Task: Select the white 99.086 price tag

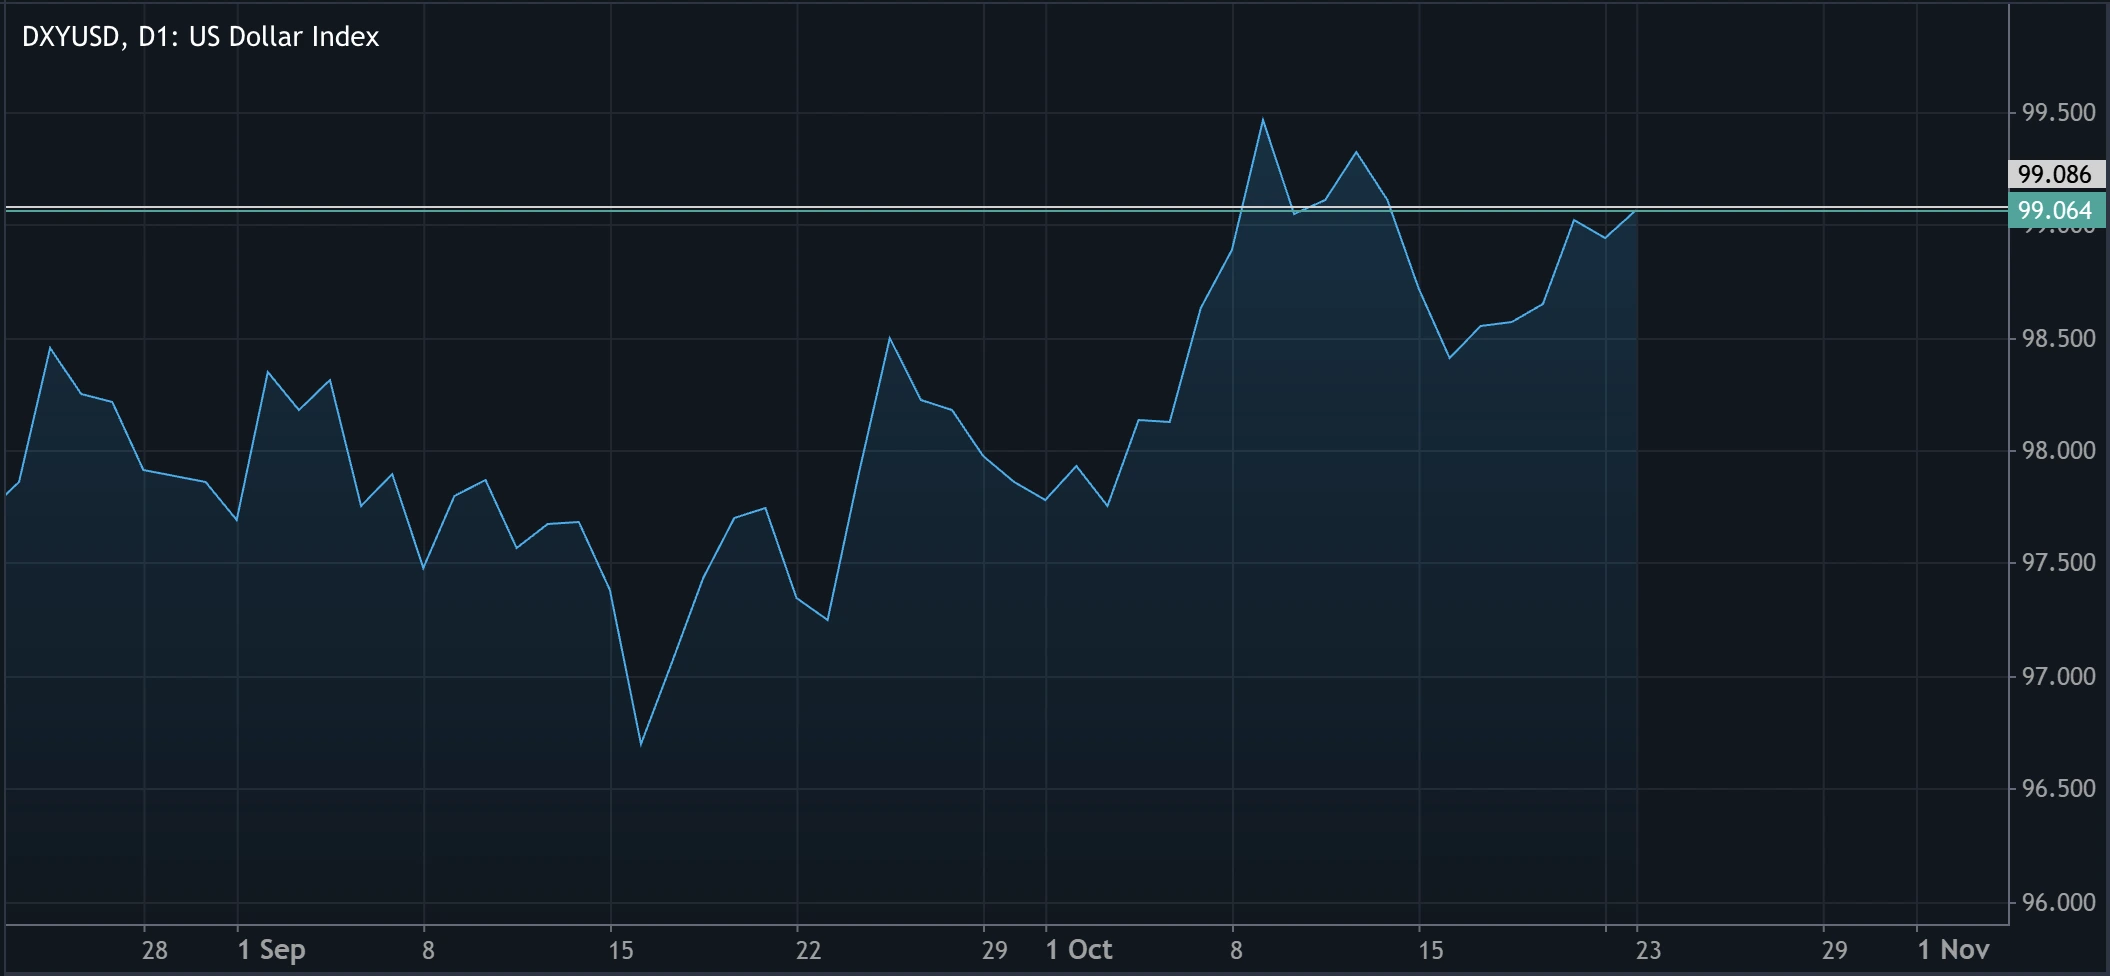Action: point(2060,174)
